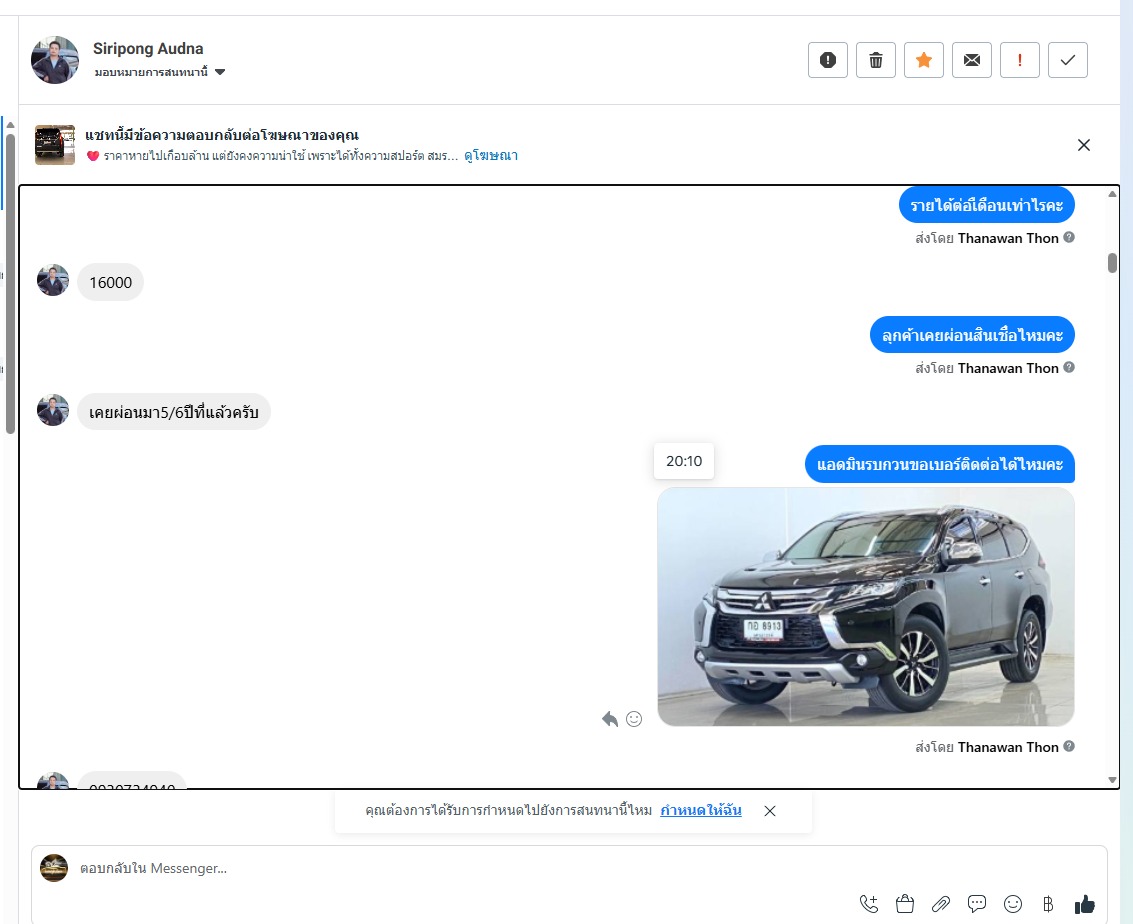This screenshot has width=1133, height=924.
Task: Click the customer avatar next to '16000'
Action: [53, 280]
